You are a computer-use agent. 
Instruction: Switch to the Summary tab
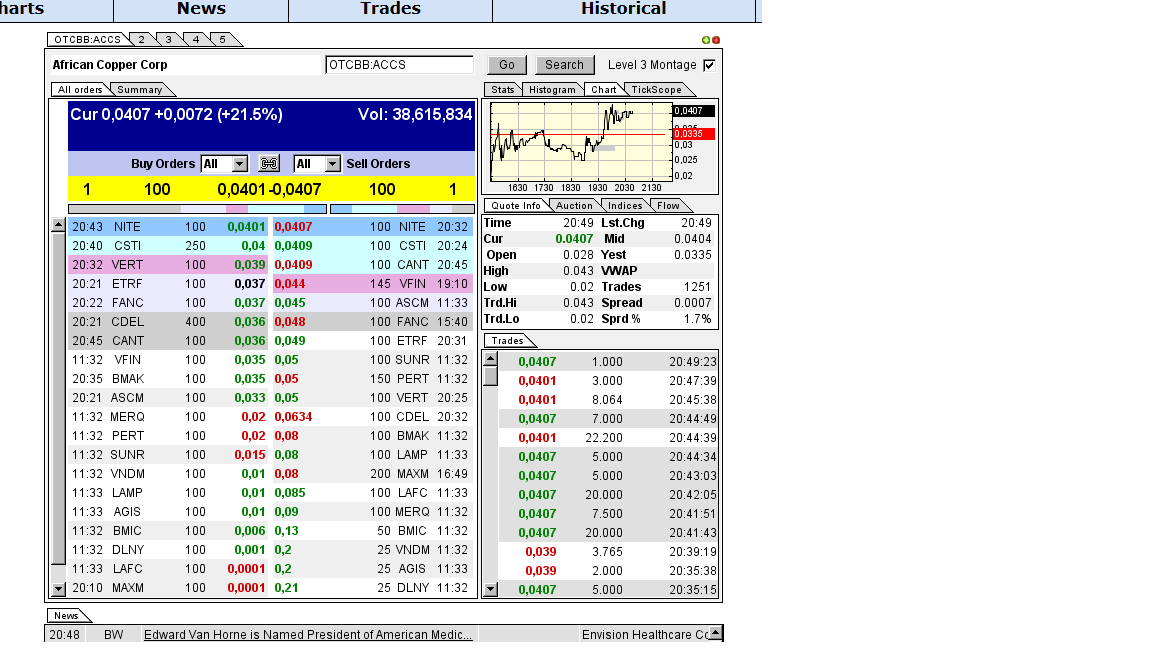pyautogui.click(x=140, y=90)
